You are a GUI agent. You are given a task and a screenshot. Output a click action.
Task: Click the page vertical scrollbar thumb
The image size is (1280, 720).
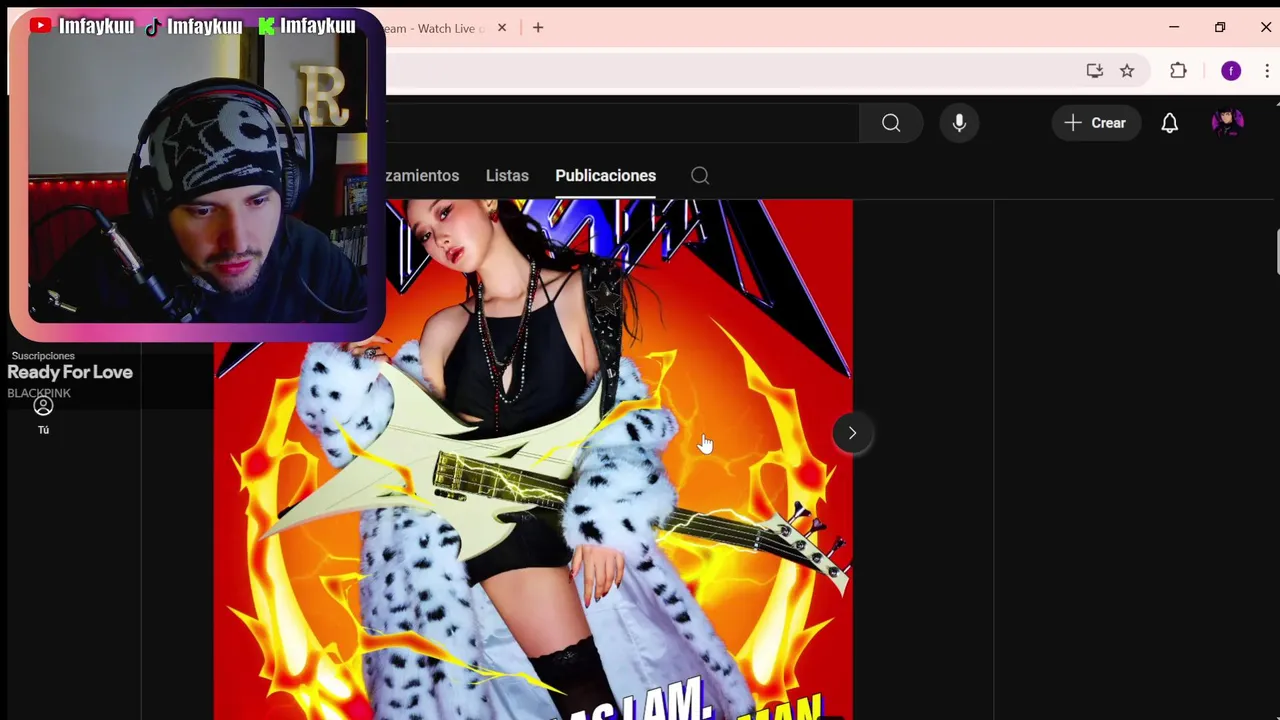(x=1277, y=250)
